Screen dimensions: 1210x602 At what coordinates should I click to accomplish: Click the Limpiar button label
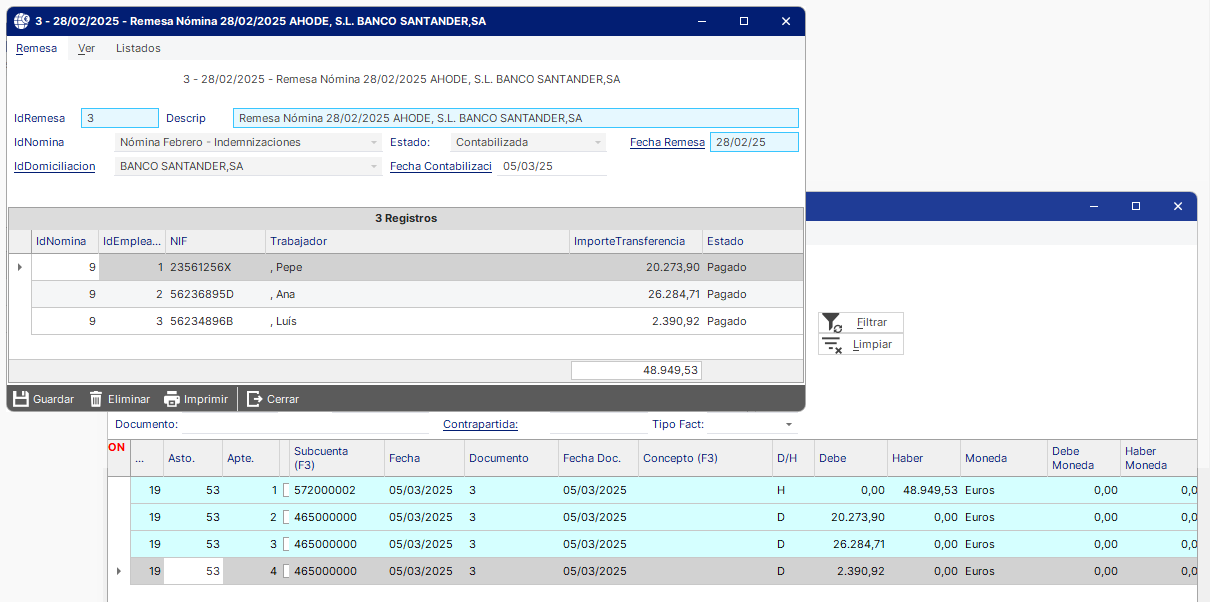(x=870, y=345)
